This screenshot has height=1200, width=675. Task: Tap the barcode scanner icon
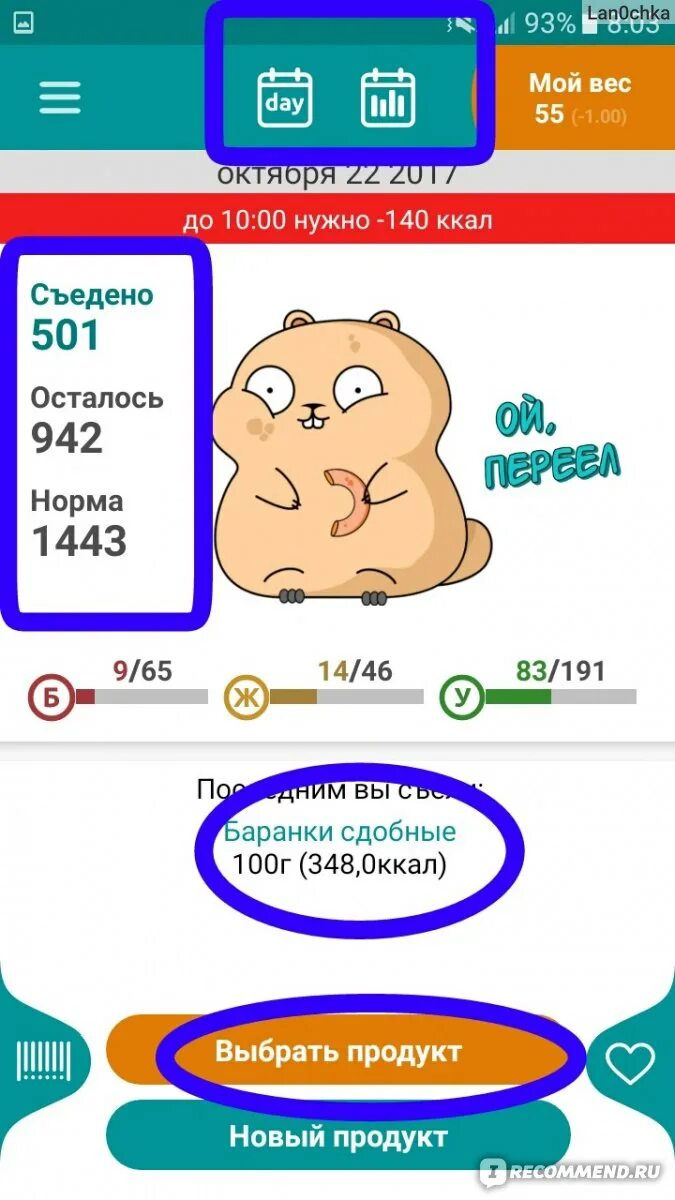[x=44, y=1060]
